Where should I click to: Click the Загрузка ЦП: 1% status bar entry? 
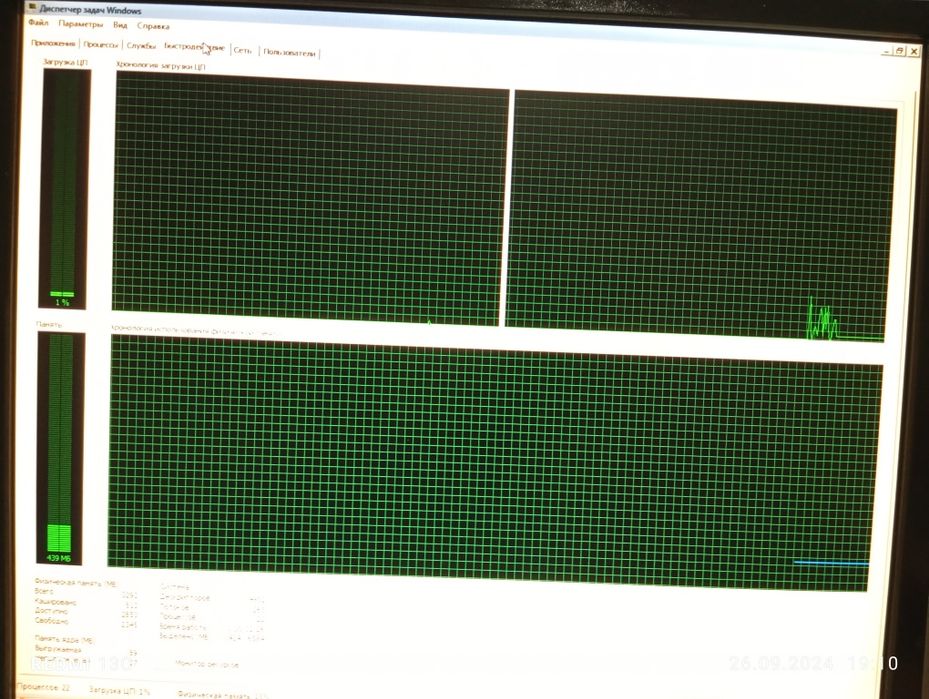[x=120, y=691]
